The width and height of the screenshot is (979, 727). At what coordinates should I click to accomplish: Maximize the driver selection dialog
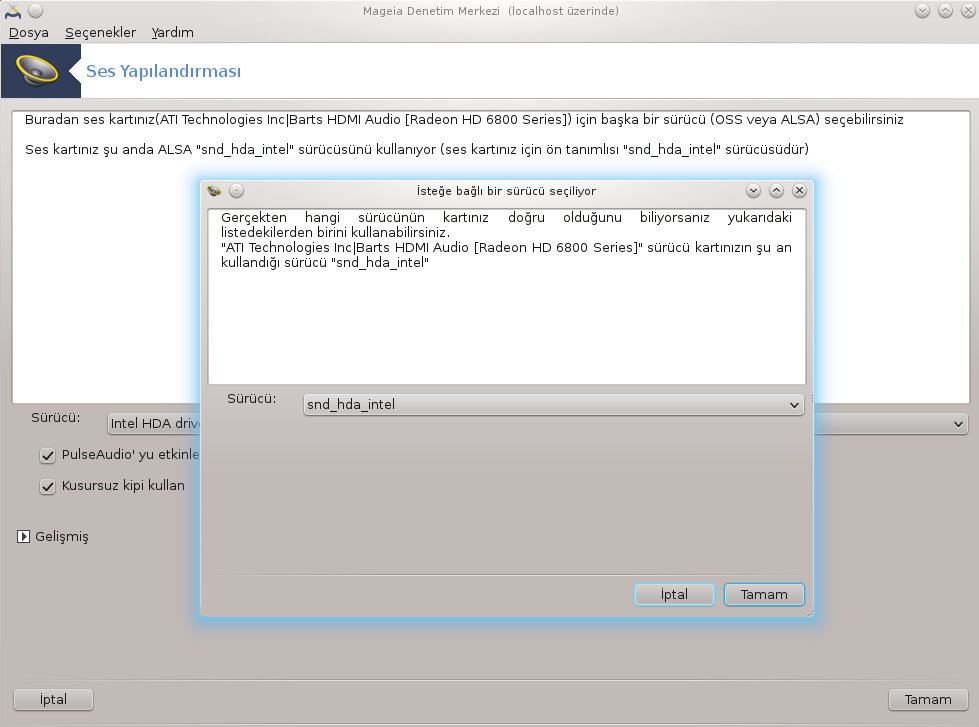[x=776, y=190]
